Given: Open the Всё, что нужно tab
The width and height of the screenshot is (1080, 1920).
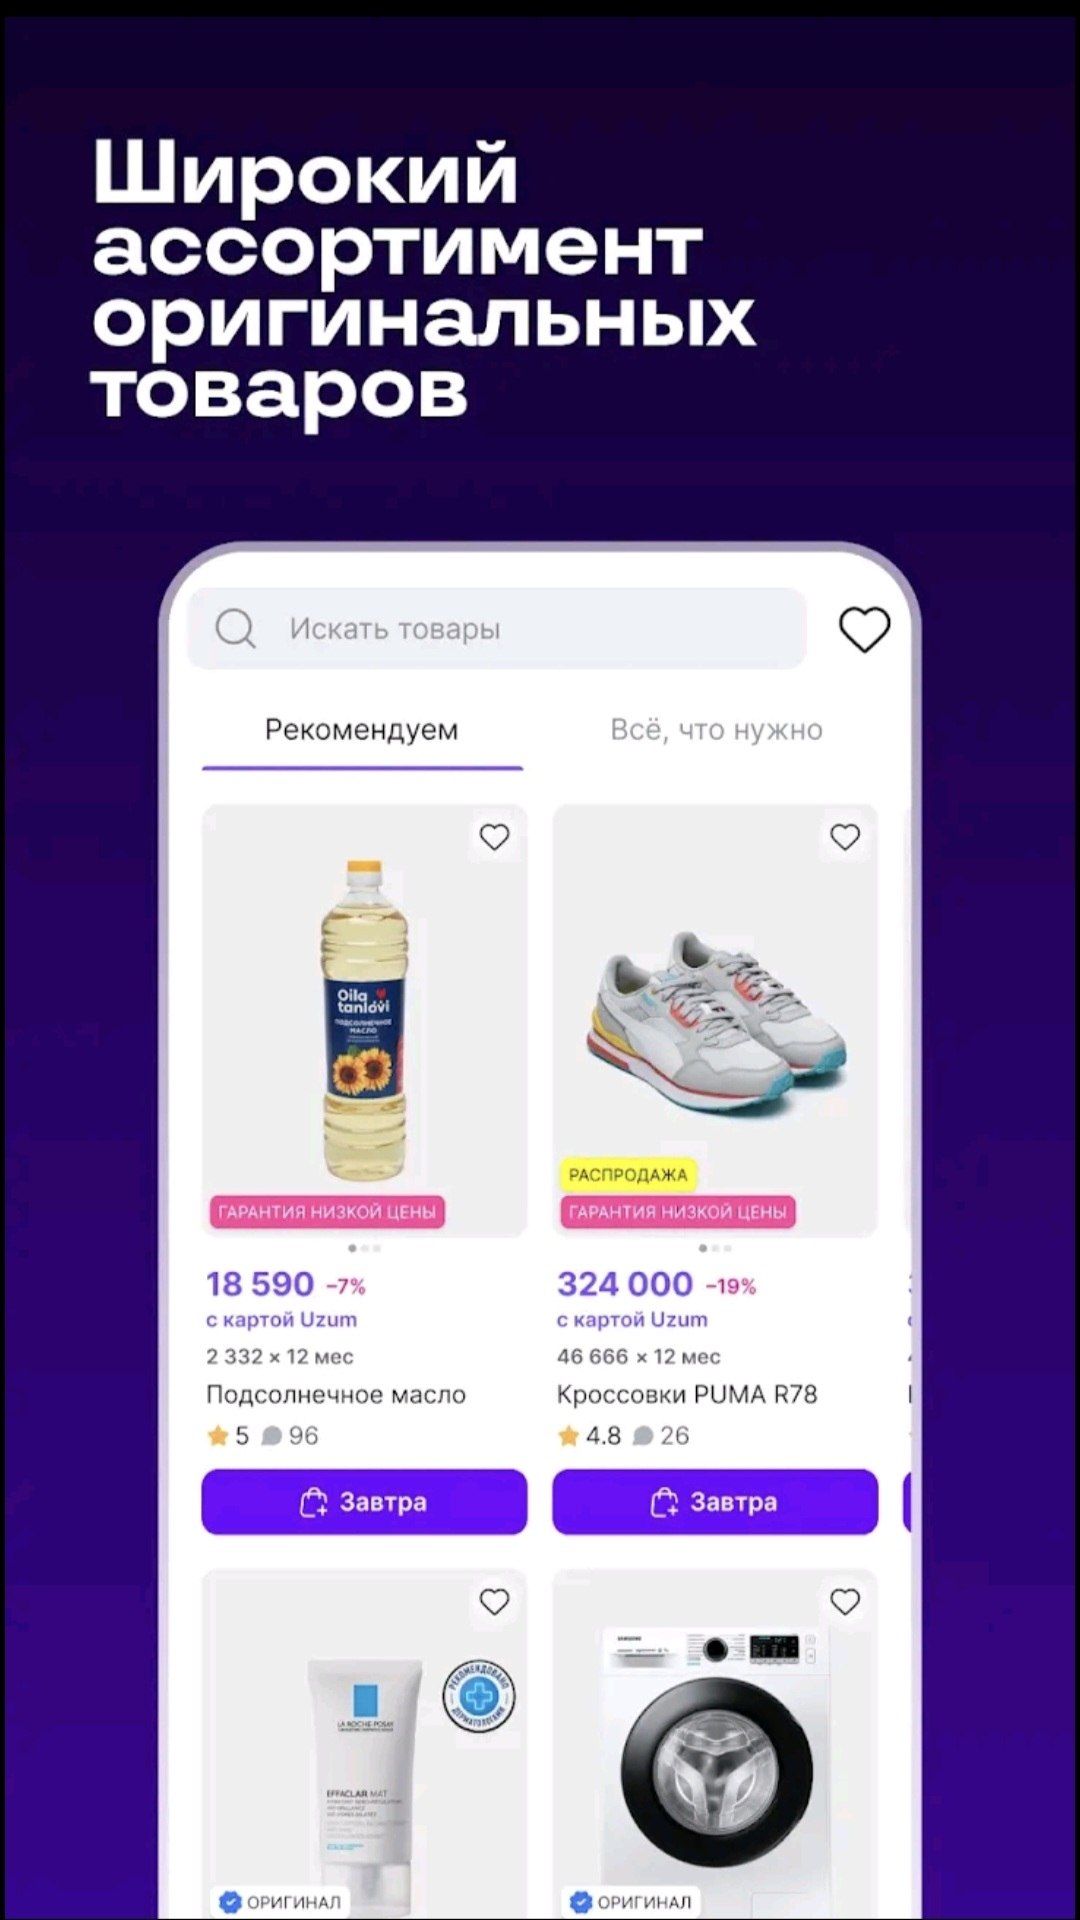Looking at the screenshot, I should pos(716,730).
